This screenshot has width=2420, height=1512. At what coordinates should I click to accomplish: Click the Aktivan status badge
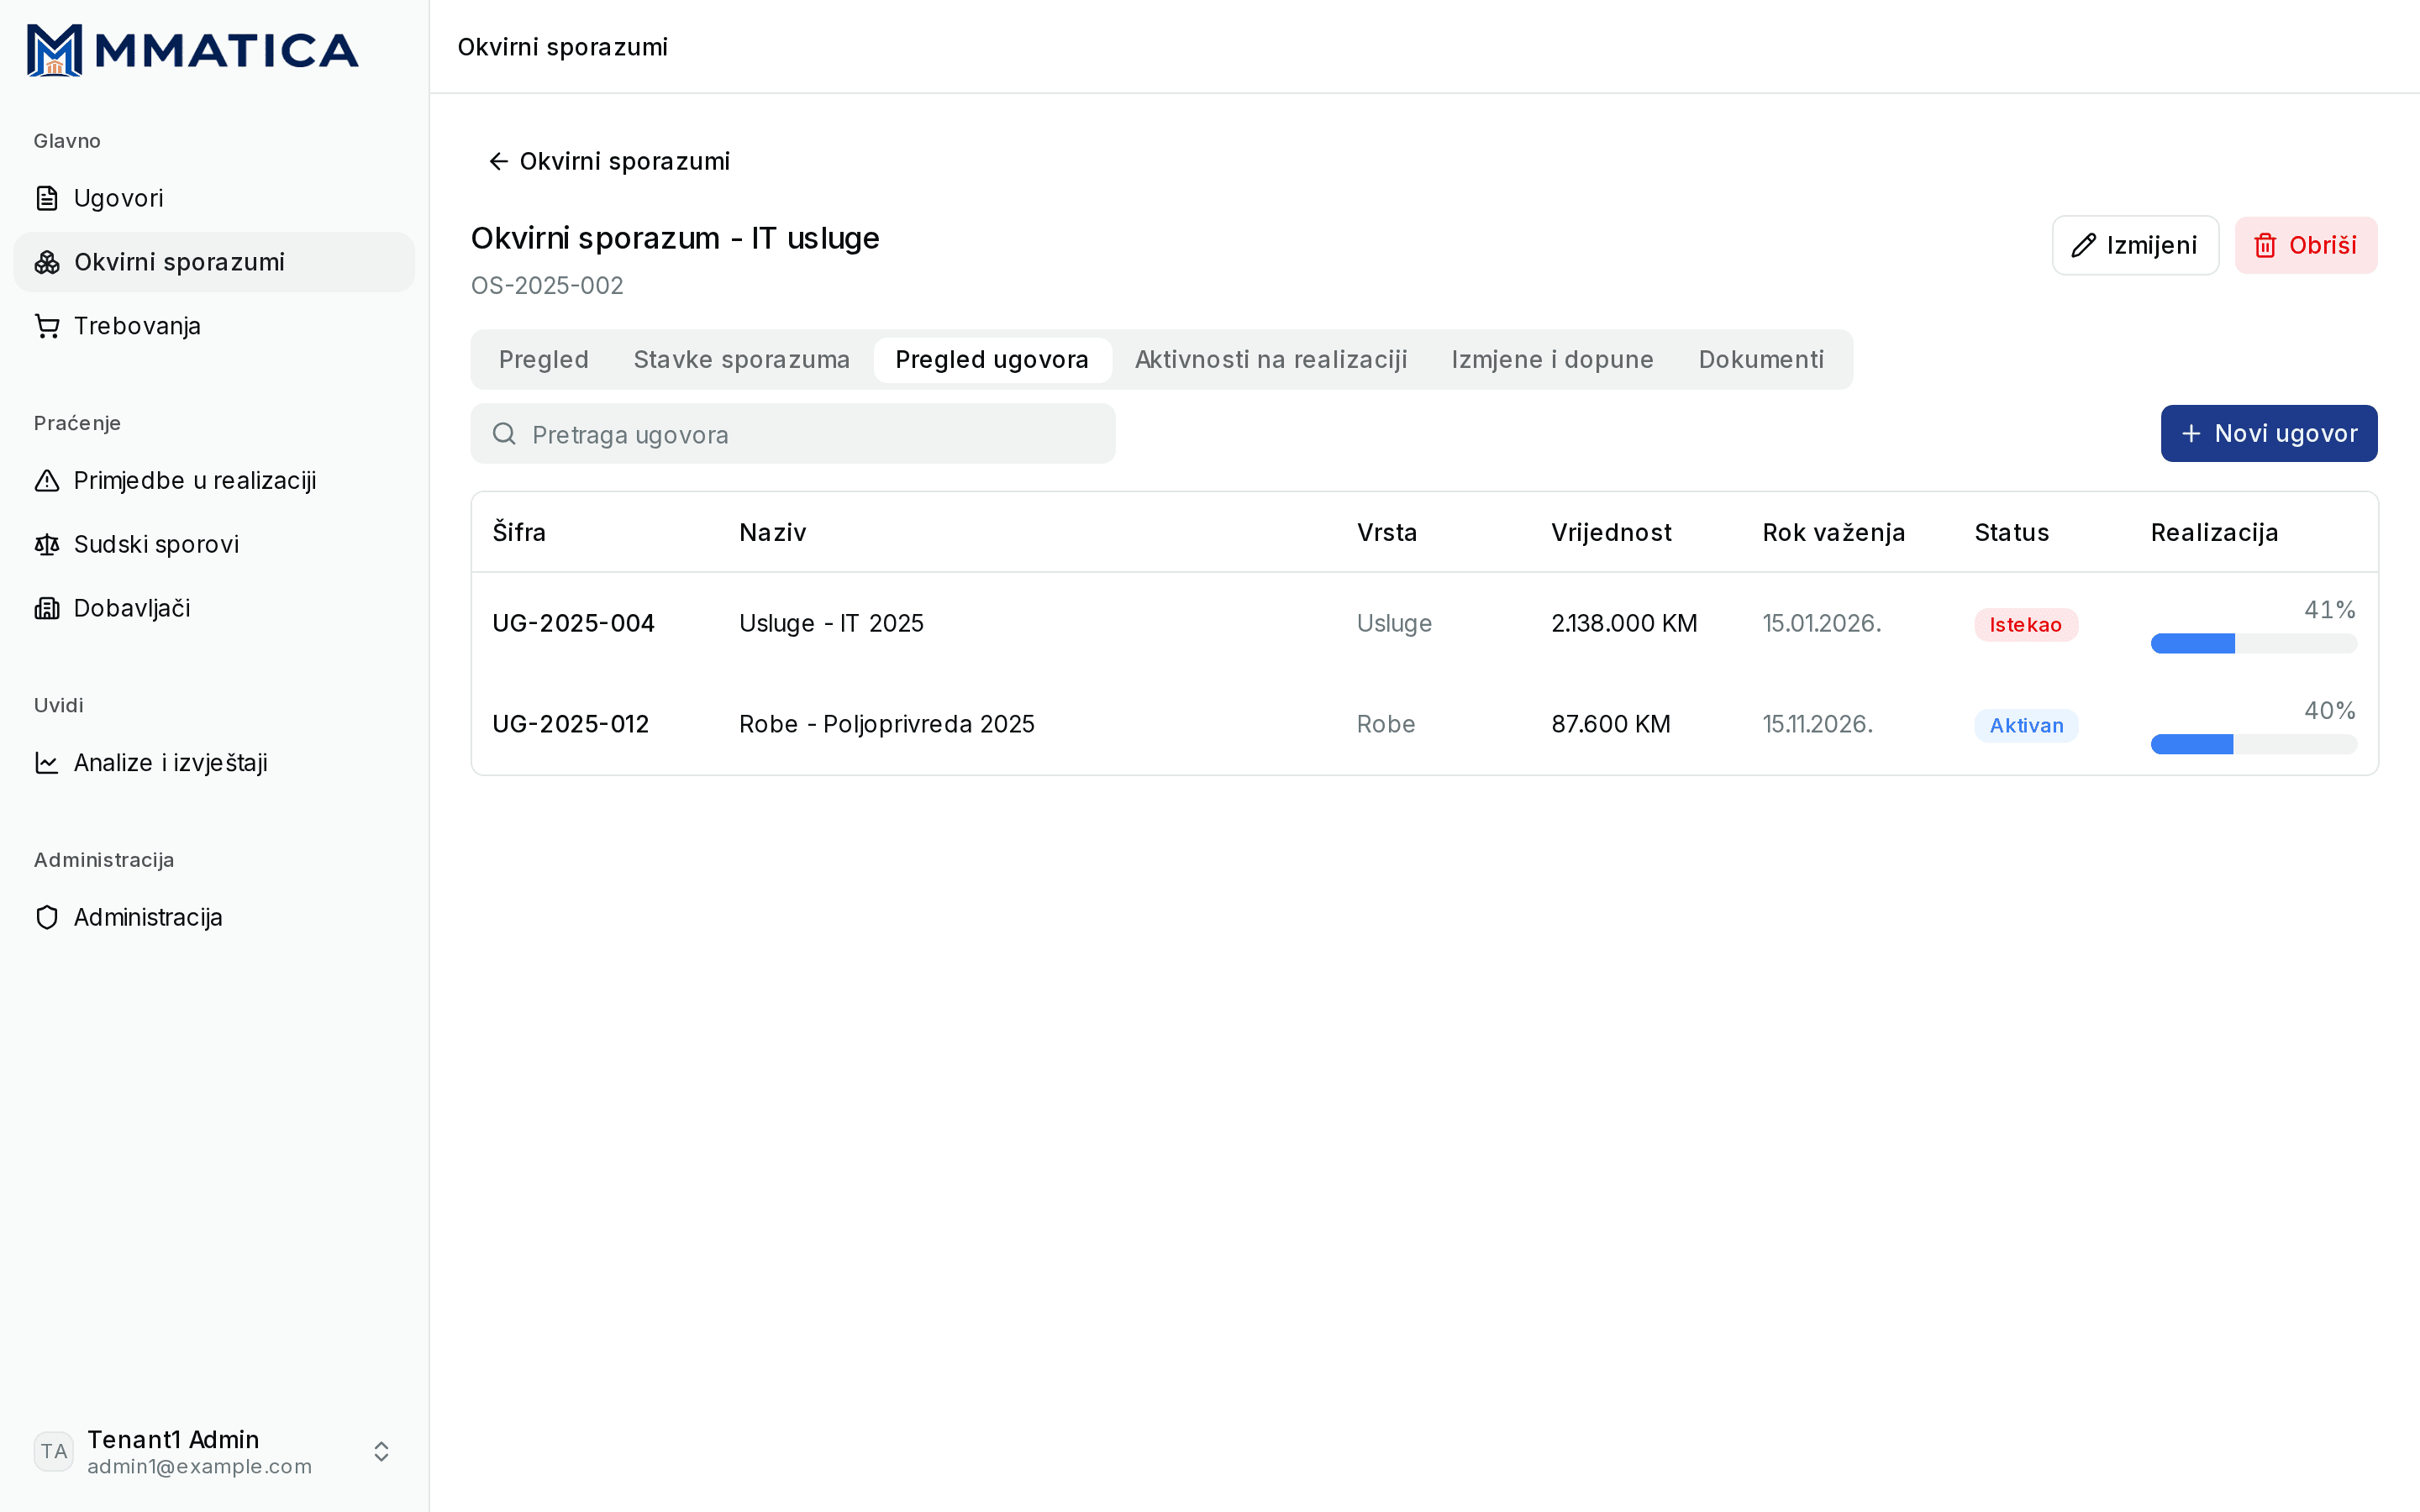(2026, 726)
